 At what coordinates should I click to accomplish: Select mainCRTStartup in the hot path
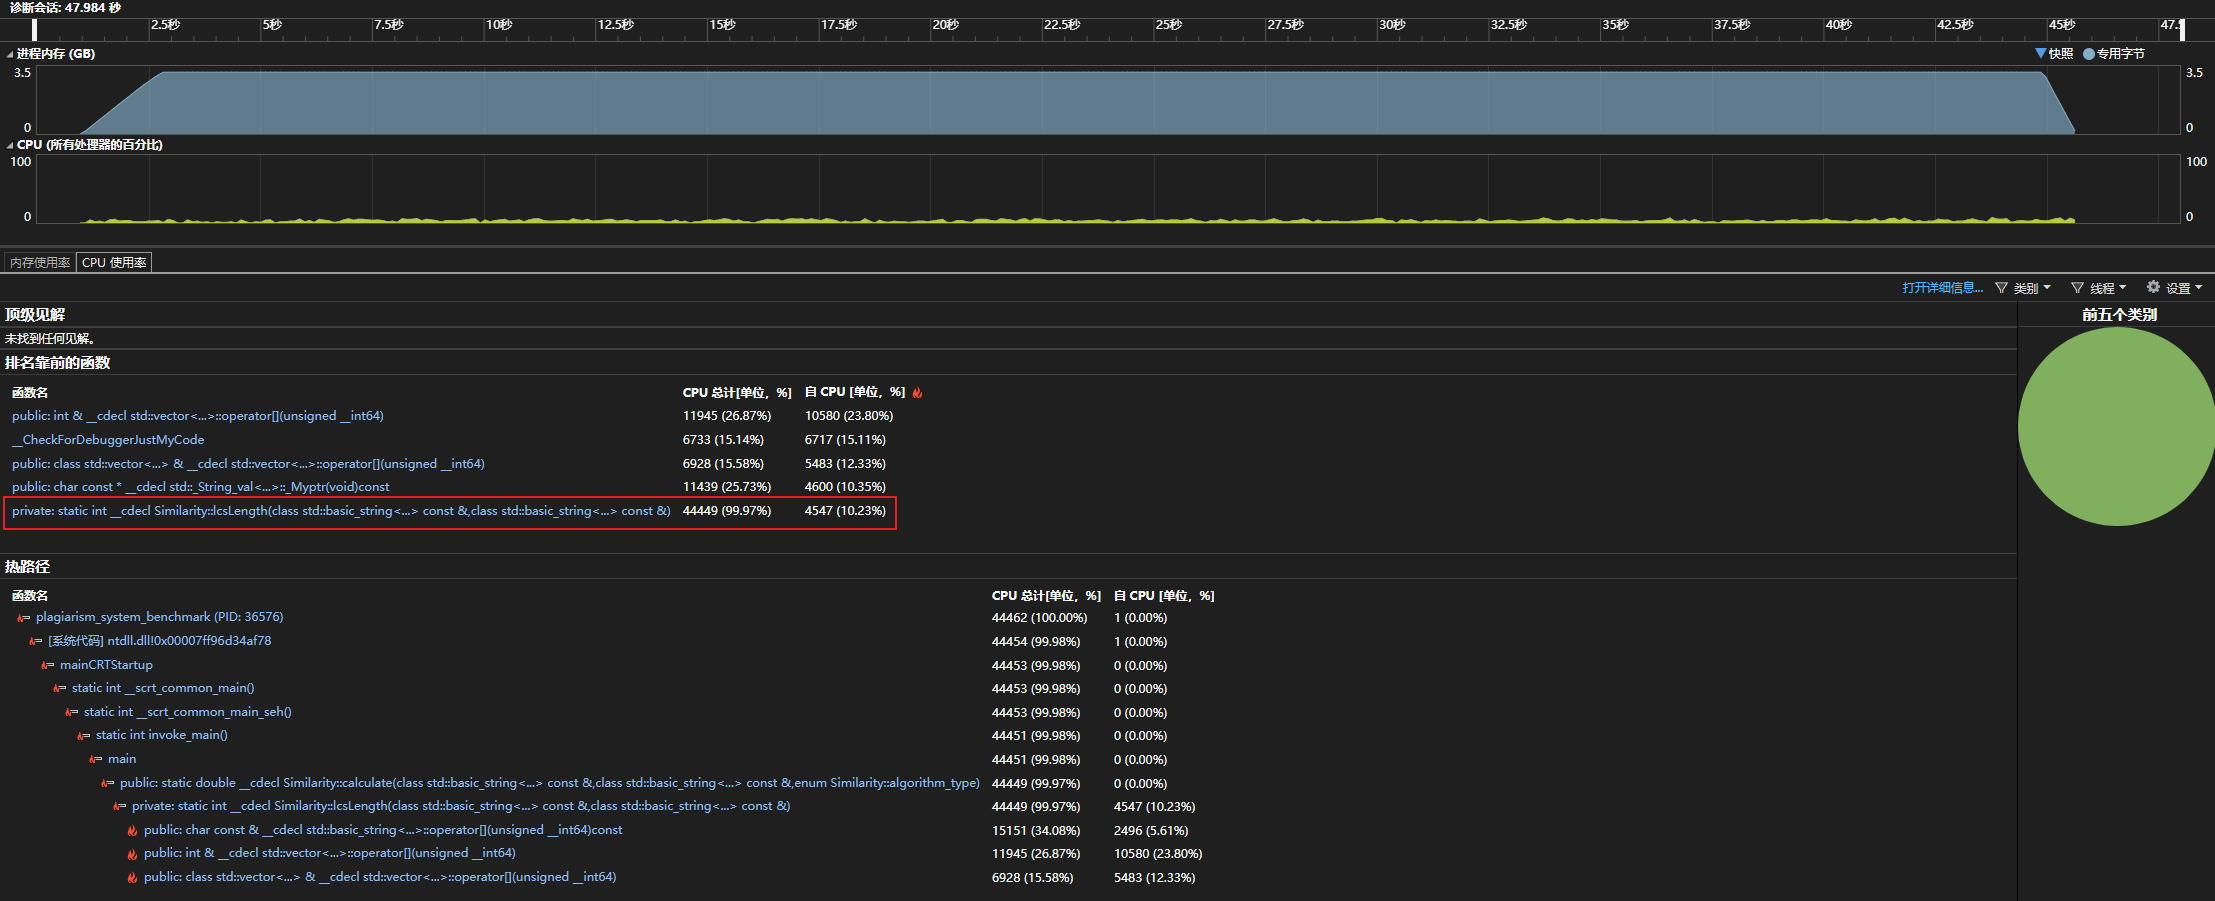[106, 665]
